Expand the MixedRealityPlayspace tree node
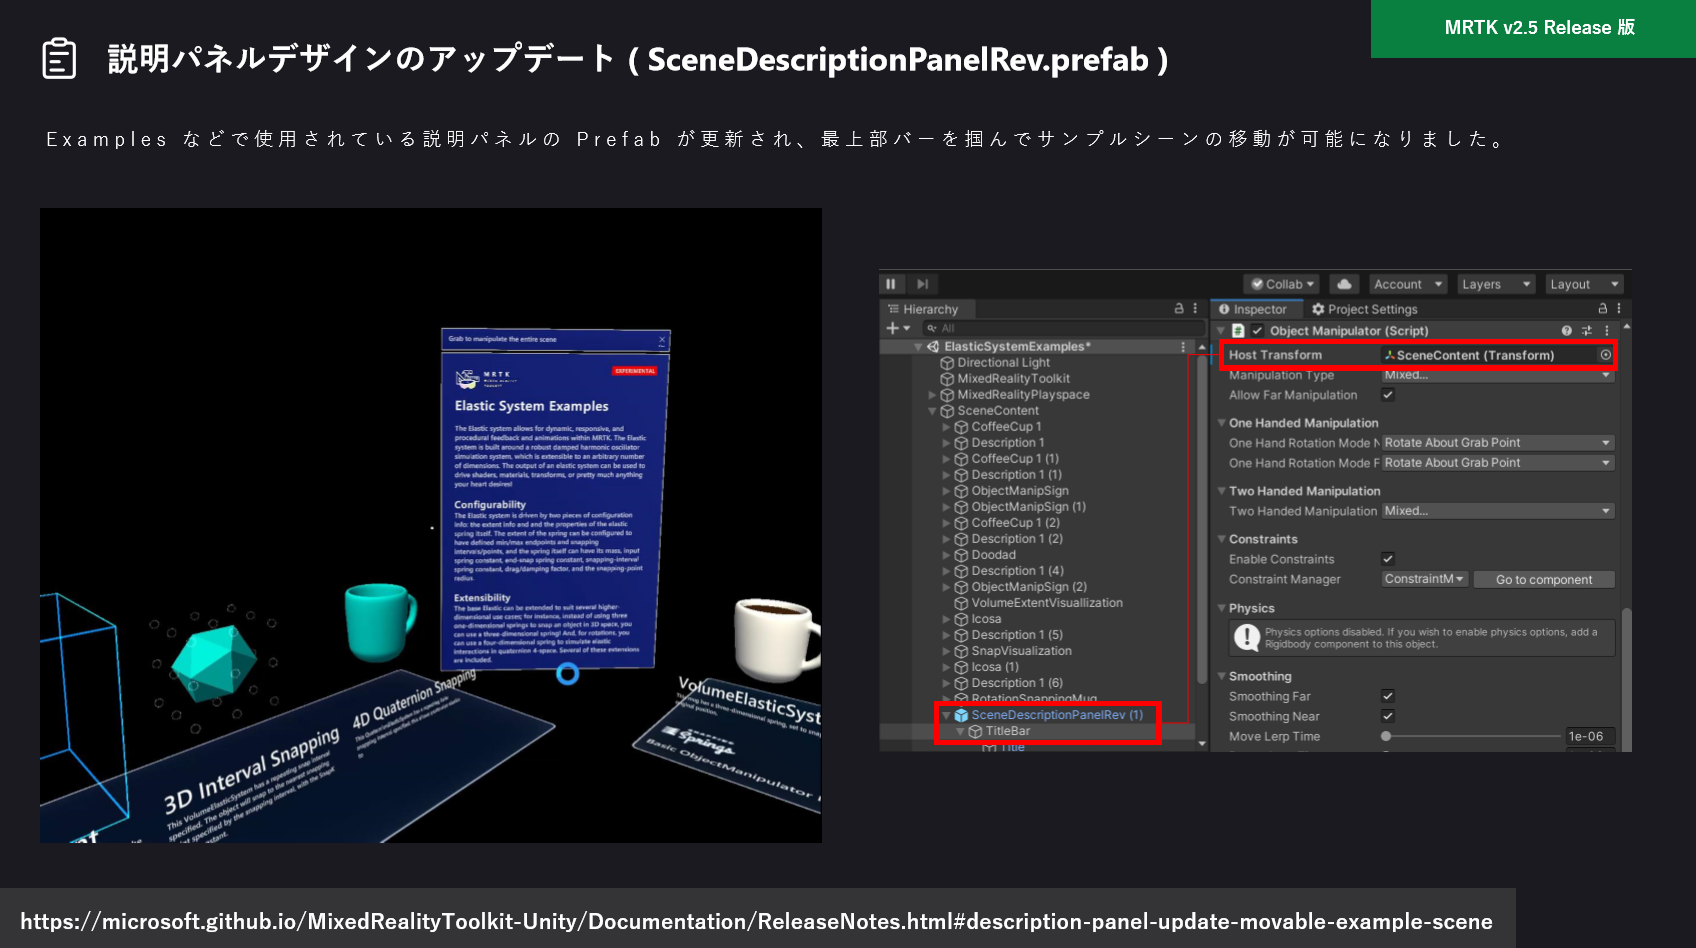Viewport: 1696px width, 948px height. coord(933,395)
